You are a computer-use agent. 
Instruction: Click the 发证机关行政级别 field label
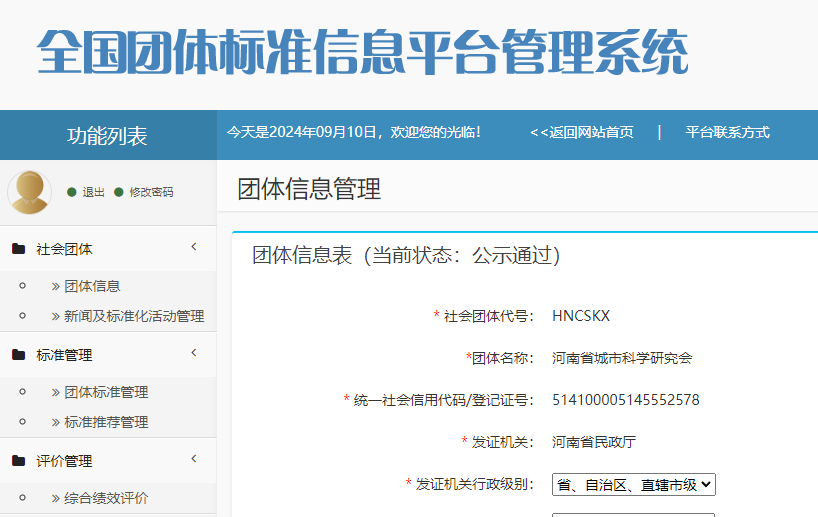470,485
